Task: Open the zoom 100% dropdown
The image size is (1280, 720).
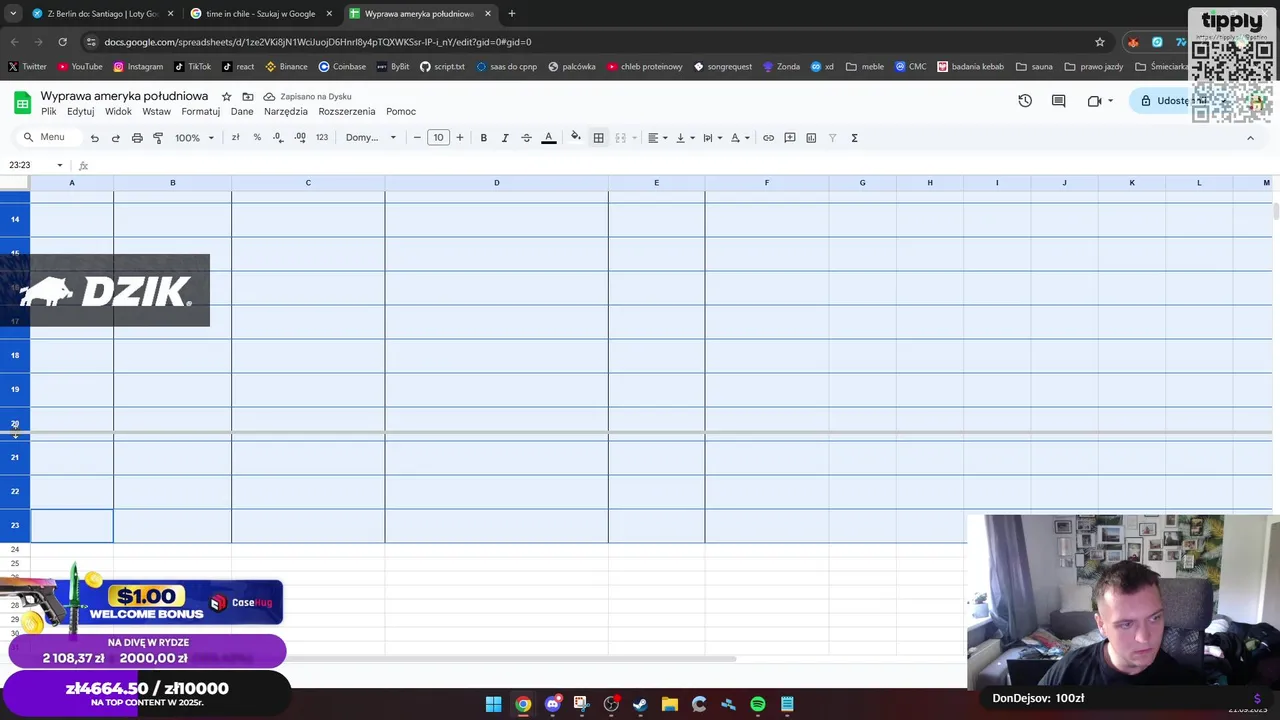Action: pos(194,138)
